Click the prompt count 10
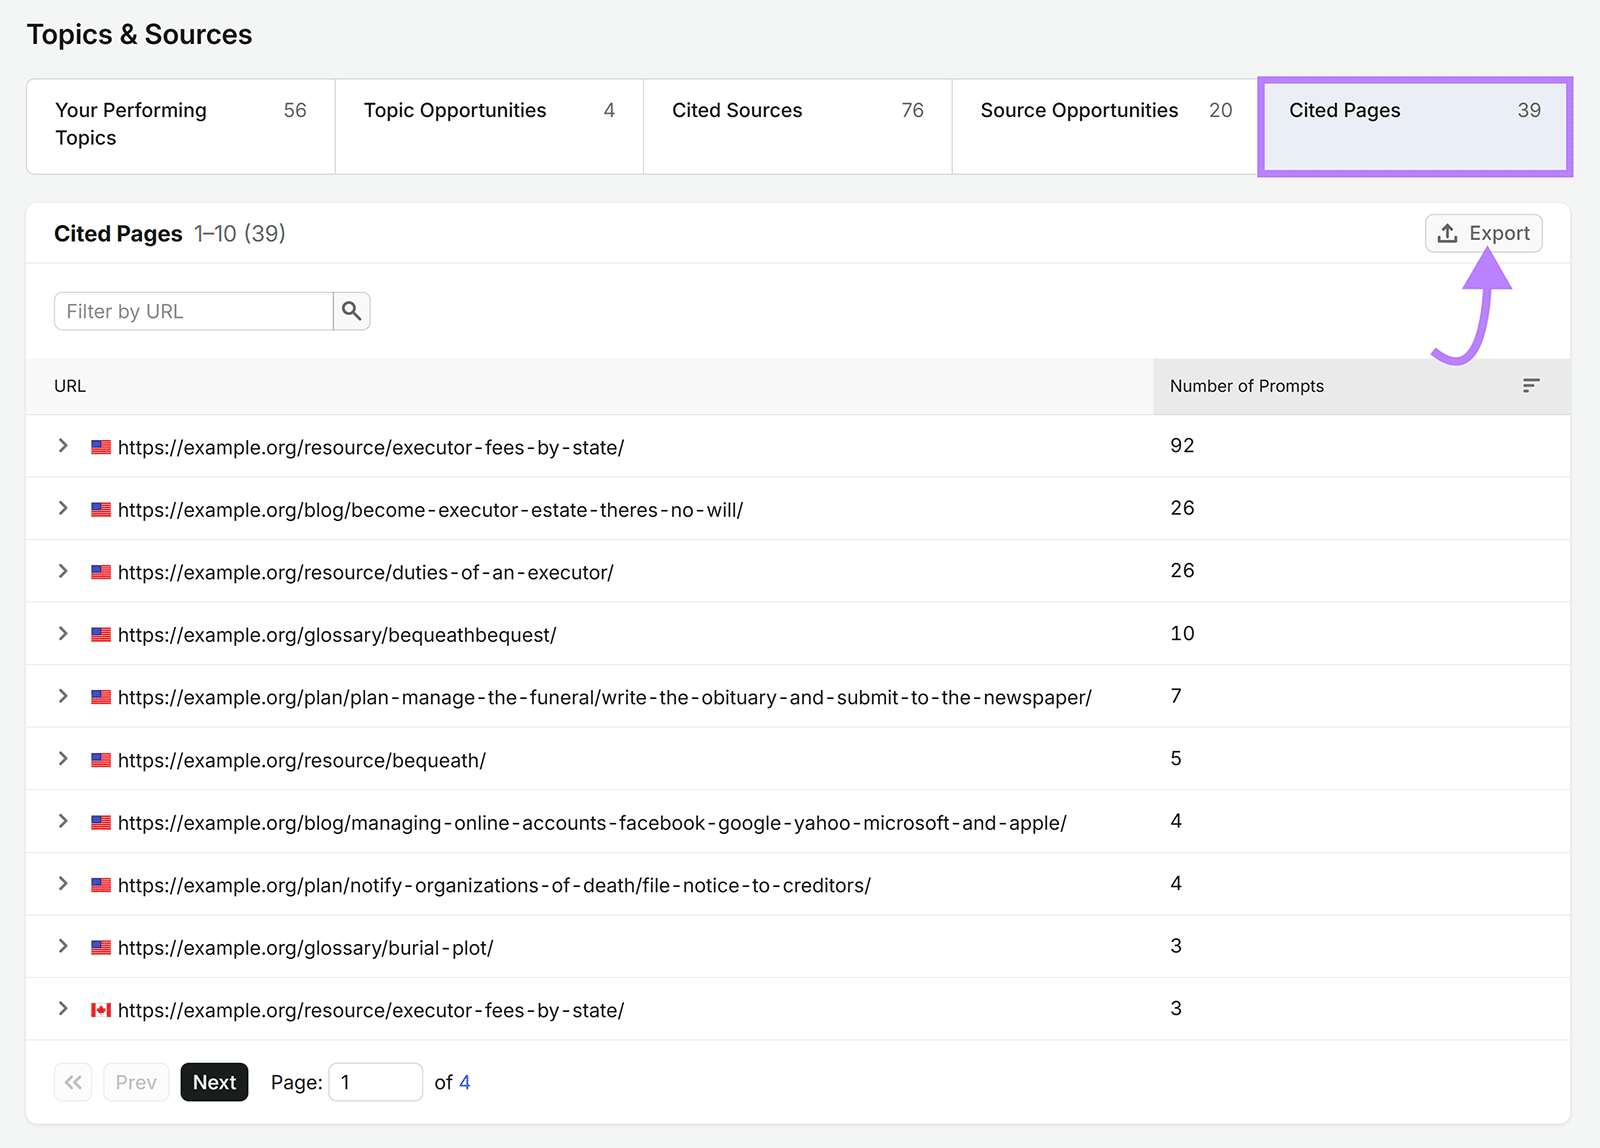The image size is (1600, 1148). pyautogui.click(x=1182, y=634)
